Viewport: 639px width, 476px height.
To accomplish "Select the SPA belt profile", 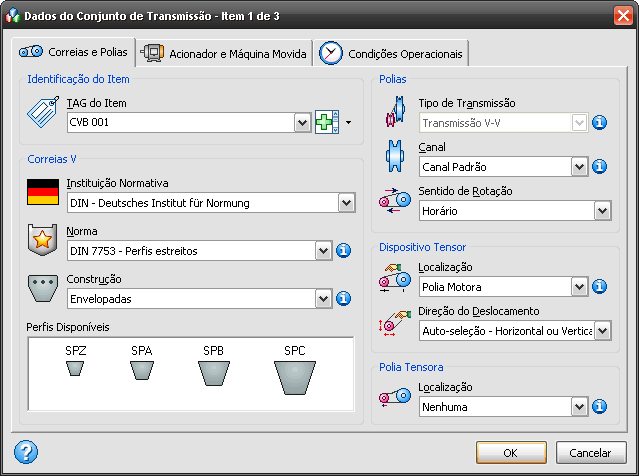I will (x=142, y=362).
